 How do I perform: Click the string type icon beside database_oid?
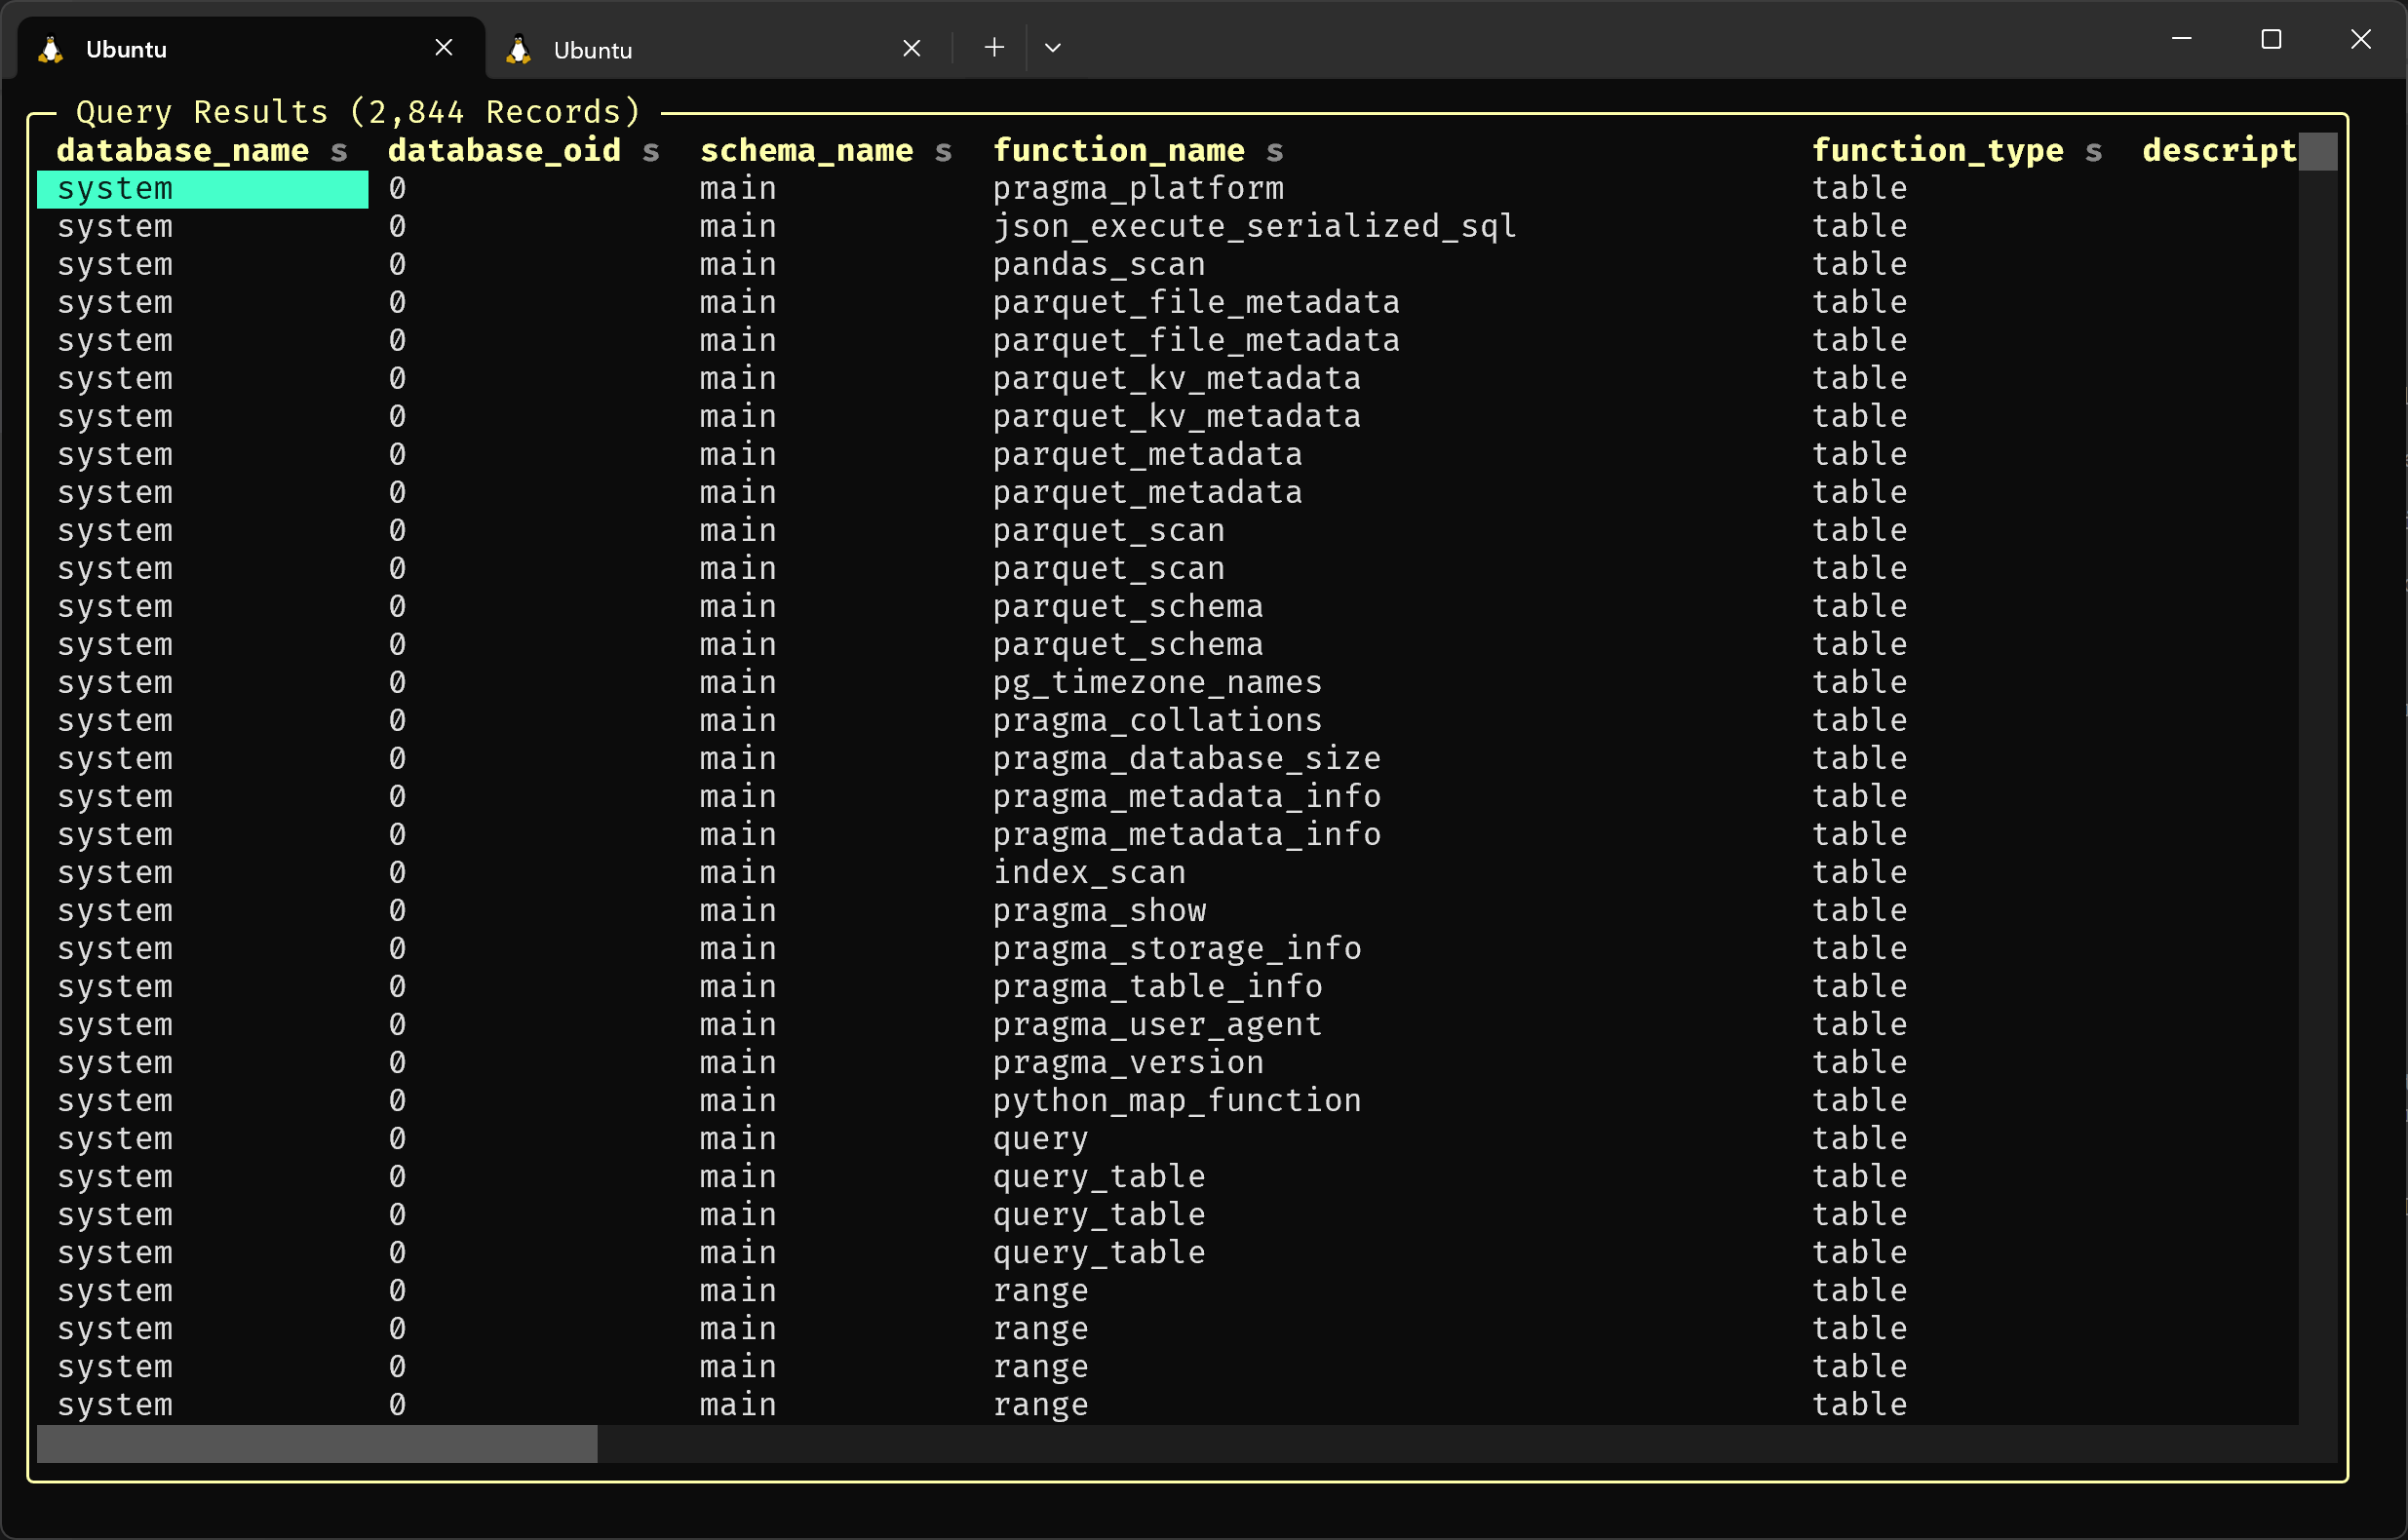point(651,152)
